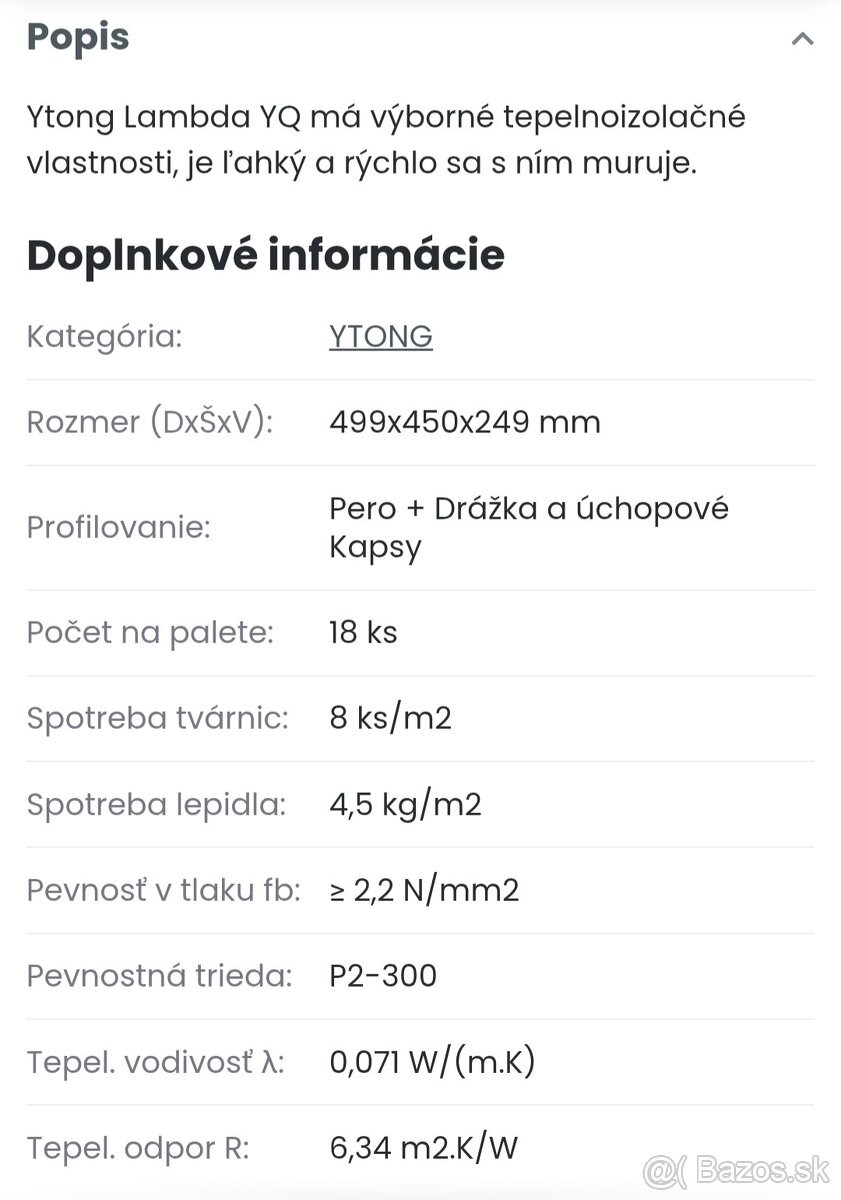The height and width of the screenshot is (1200, 841).
Task: Select the 4,5 kg/m2 glue consumption value
Action: 405,805
